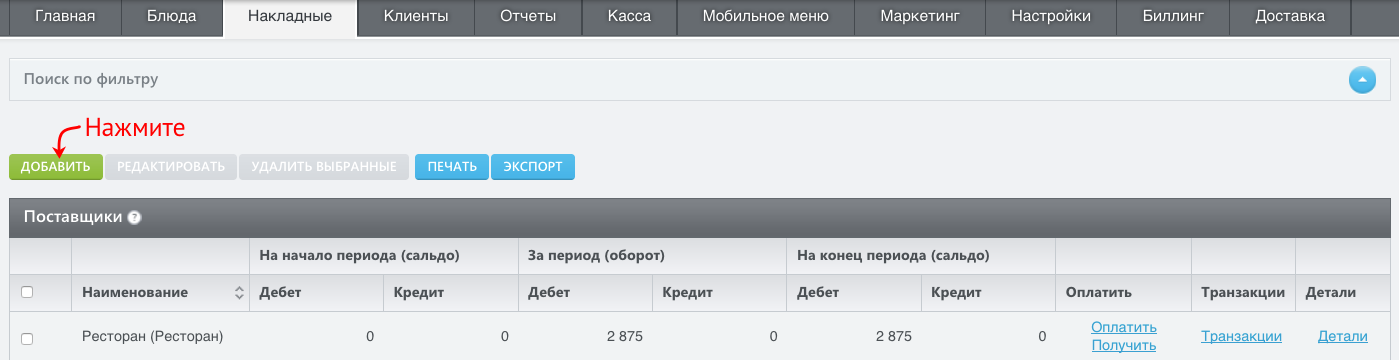Viewport: 1399px width, 360px height.
Task: Check the Ресторан row checkbox
Action: point(27,339)
